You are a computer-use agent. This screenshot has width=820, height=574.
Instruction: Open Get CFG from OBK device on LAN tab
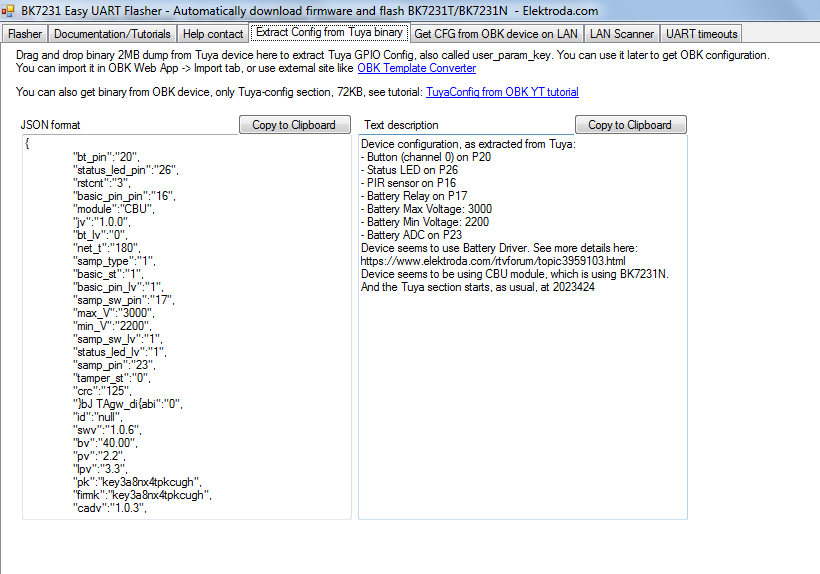[x=496, y=34]
